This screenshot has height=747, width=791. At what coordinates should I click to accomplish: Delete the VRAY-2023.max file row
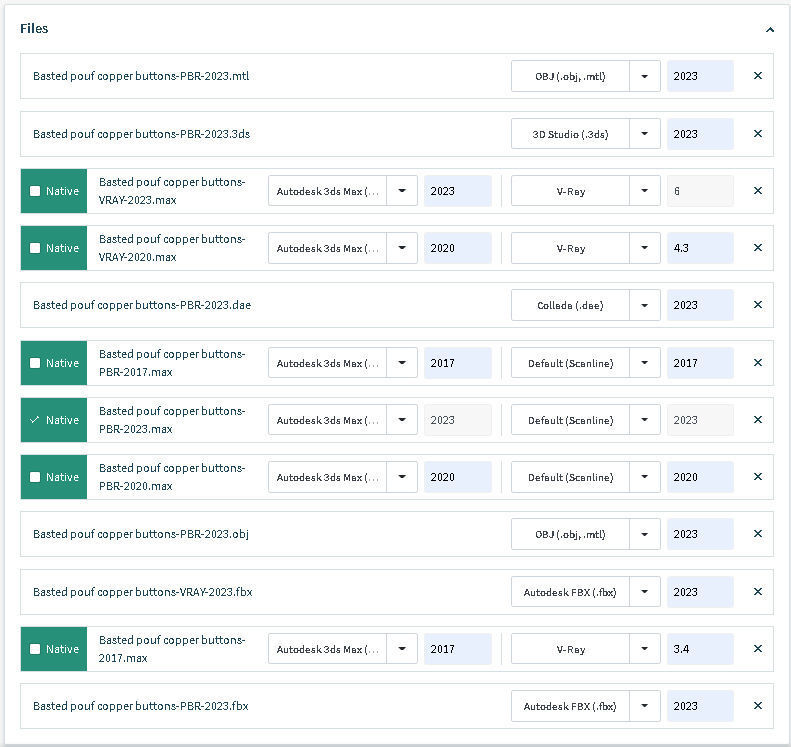tap(757, 191)
